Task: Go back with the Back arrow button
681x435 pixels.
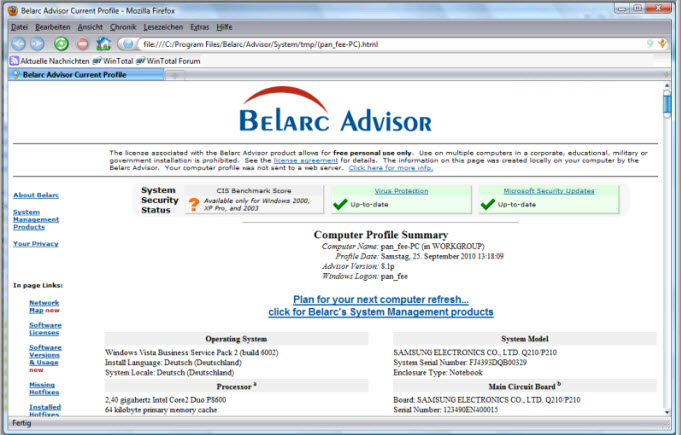Action: [18, 44]
